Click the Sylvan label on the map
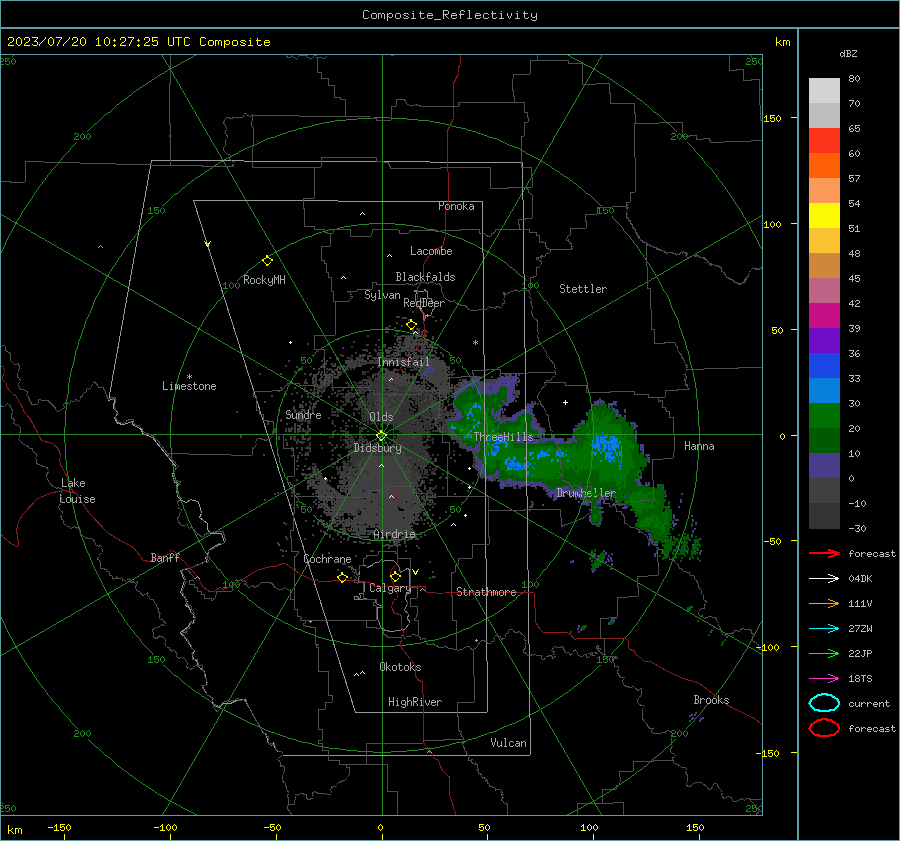This screenshot has height=841, width=900. (x=382, y=295)
